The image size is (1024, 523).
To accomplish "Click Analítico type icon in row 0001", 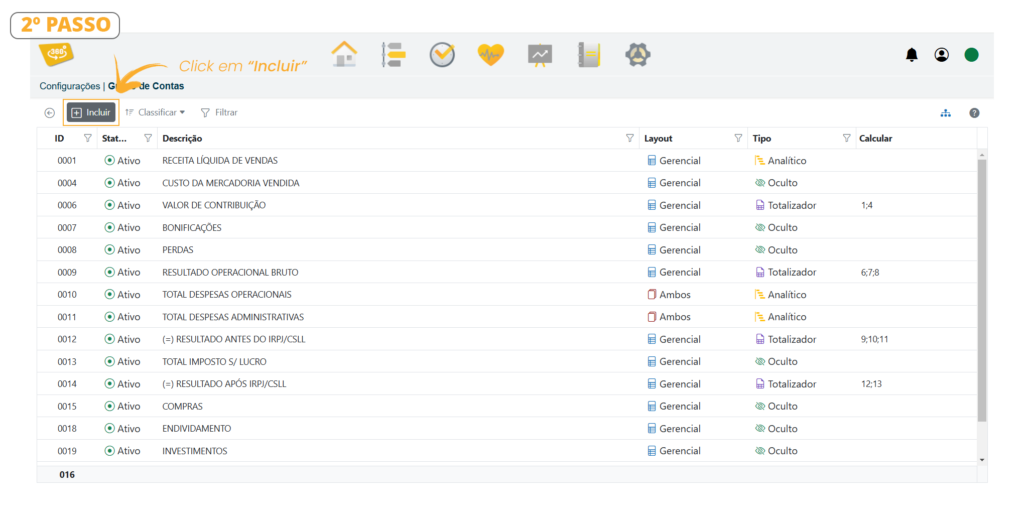I will pyautogui.click(x=760, y=161).
